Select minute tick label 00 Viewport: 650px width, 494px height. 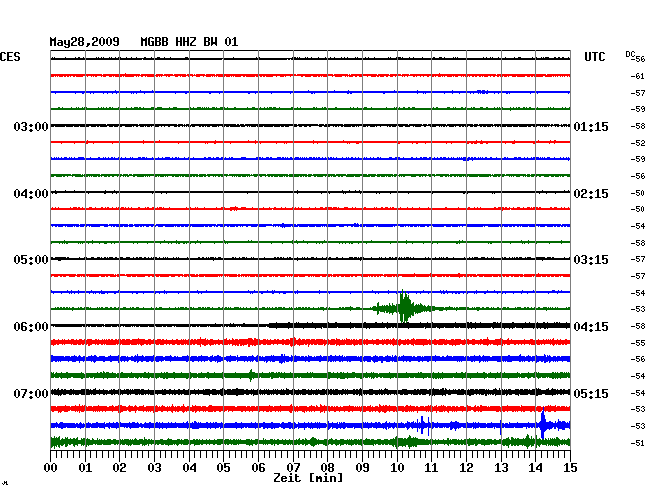click(51, 467)
